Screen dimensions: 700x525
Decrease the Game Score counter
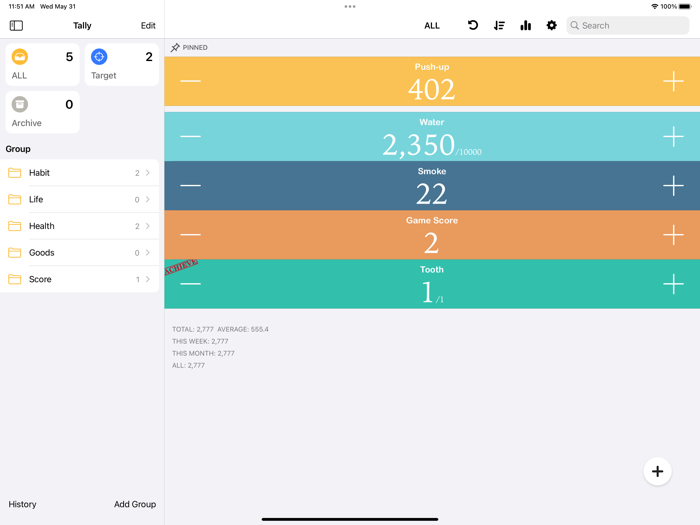pyautogui.click(x=191, y=235)
